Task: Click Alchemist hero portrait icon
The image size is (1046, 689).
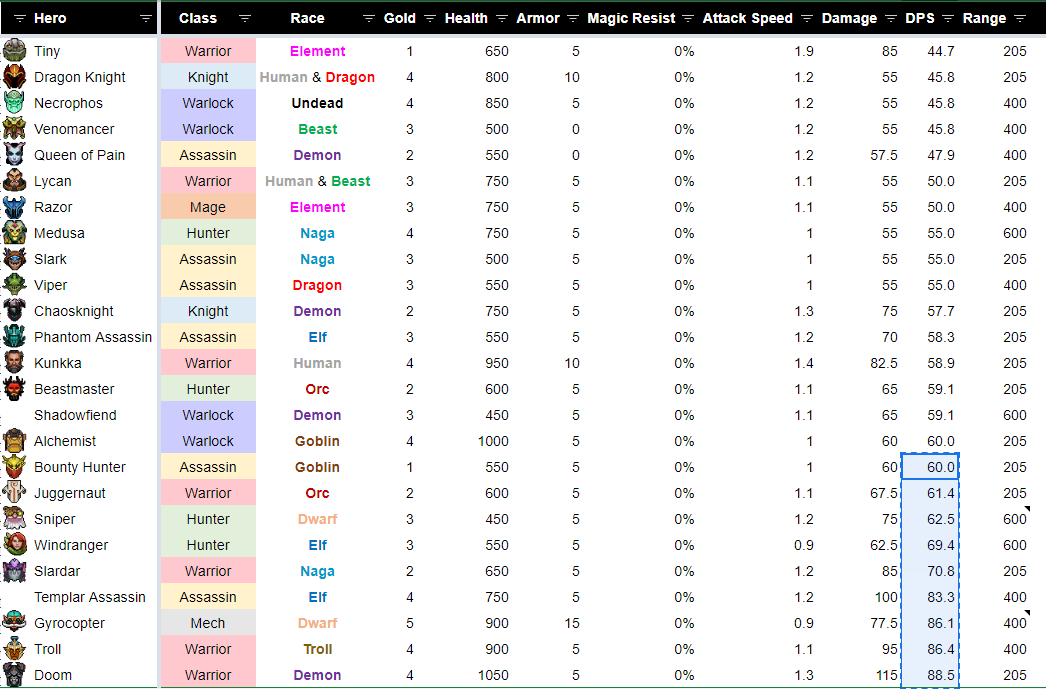Action: [14, 441]
